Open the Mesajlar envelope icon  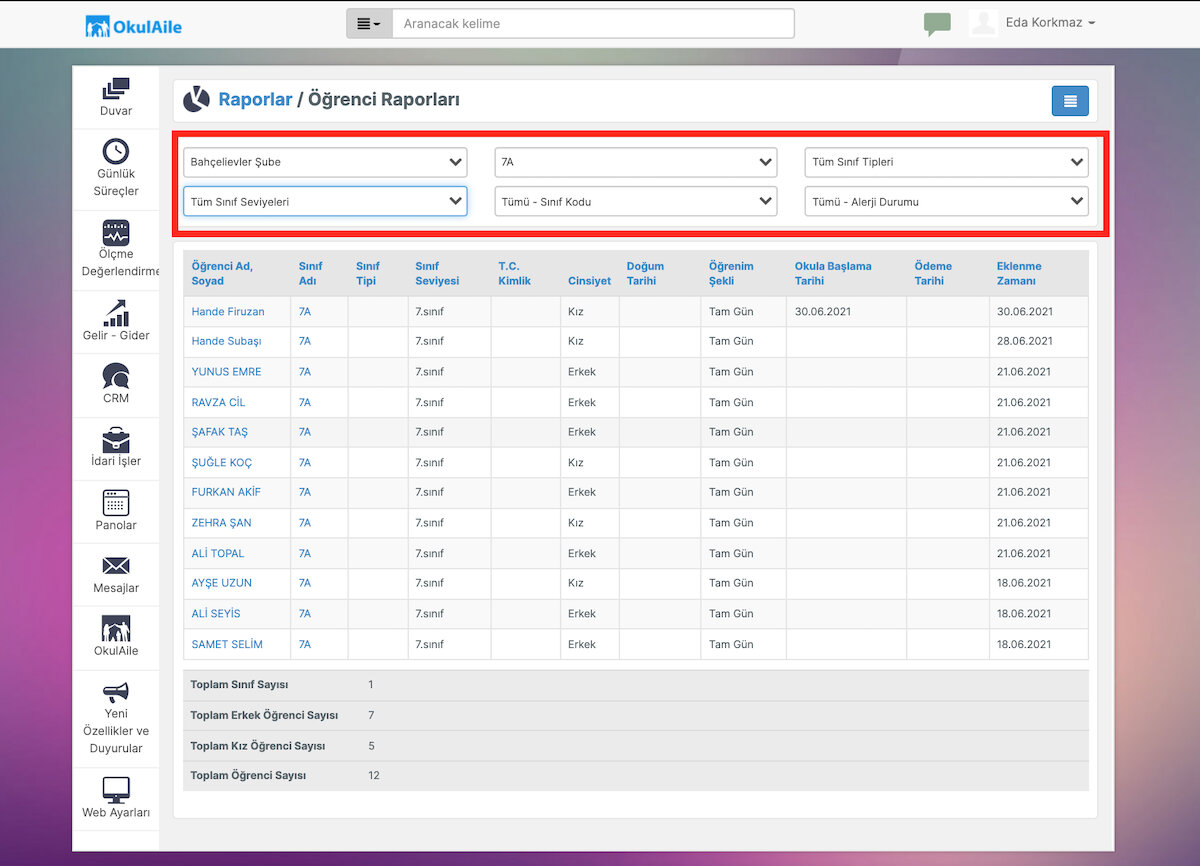pyautogui.click(x=116, y=566)
